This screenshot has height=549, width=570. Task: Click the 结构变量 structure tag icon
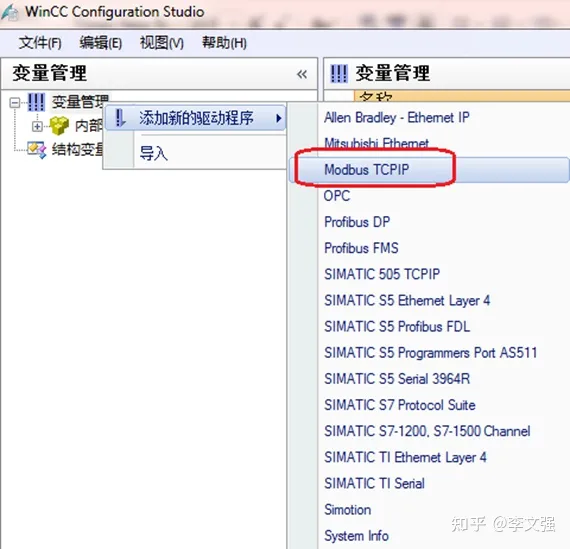click(37, 149)
